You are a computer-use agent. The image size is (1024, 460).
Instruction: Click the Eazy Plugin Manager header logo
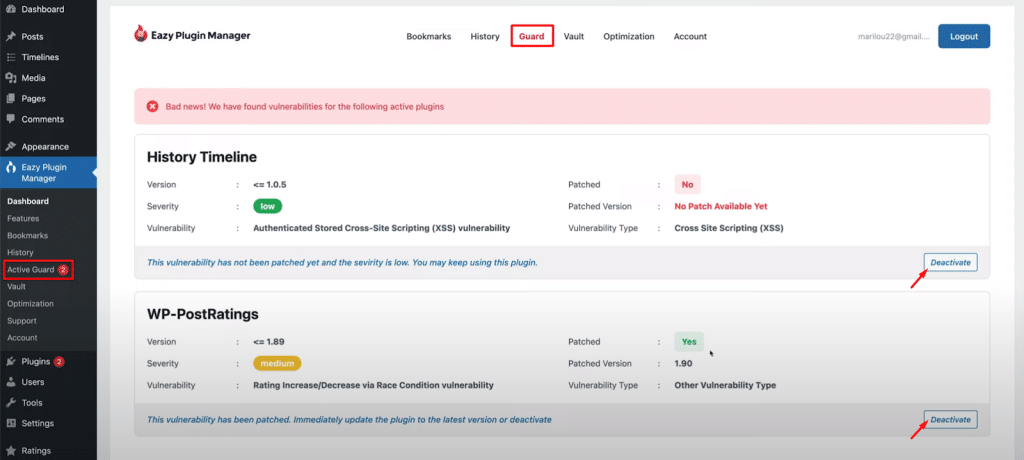(192, 35)
